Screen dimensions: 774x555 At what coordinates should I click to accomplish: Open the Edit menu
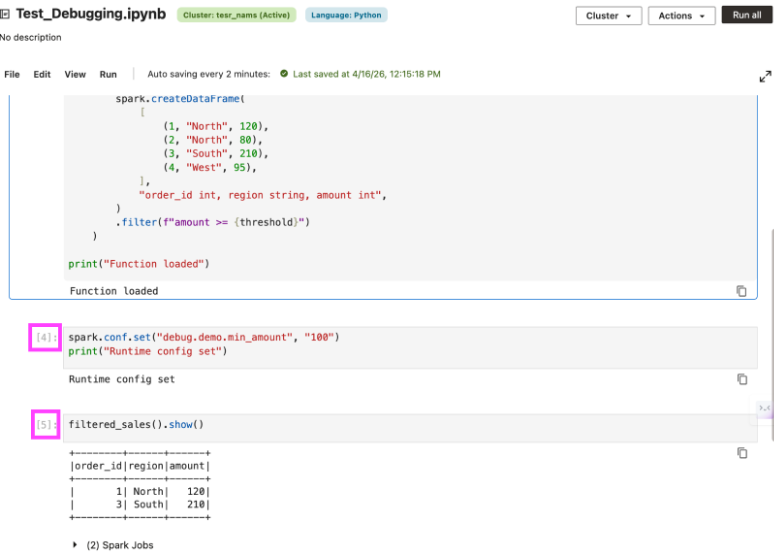coord(42,74)
